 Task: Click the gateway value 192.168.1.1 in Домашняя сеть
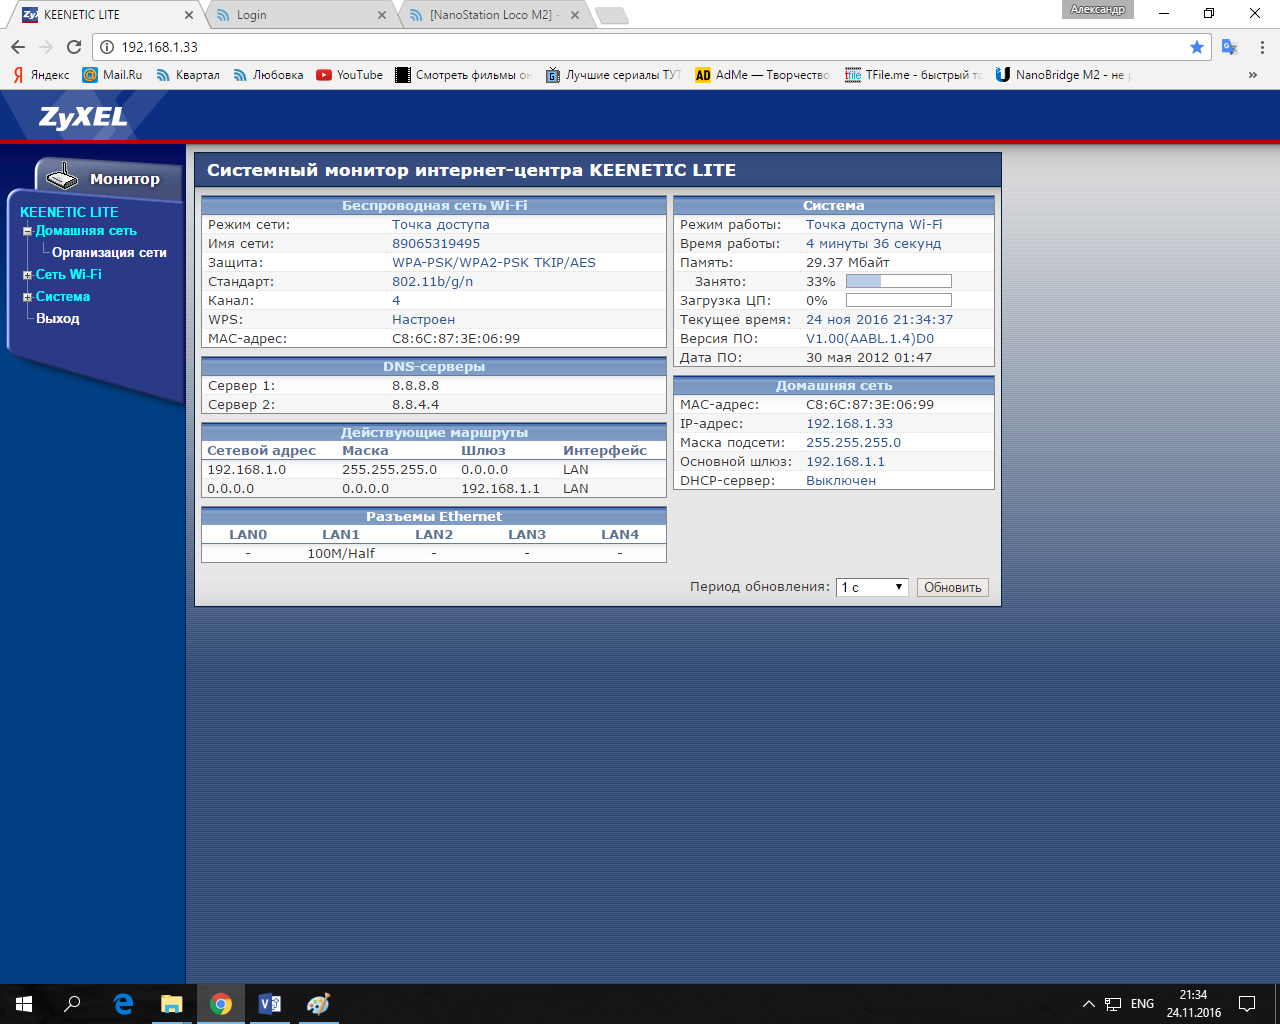845,462
